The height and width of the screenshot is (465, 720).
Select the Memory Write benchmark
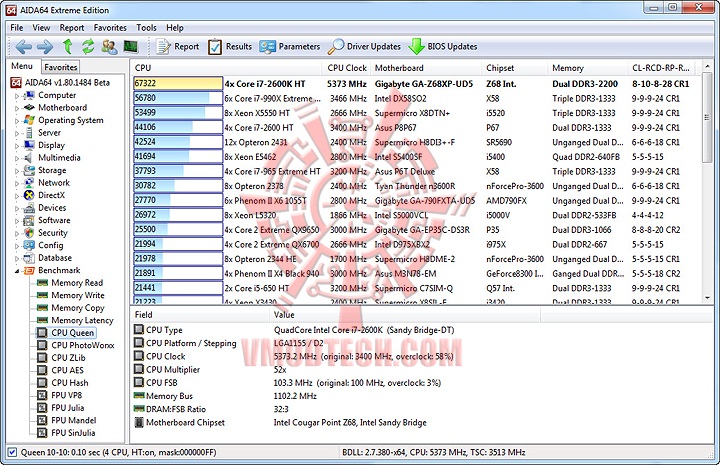pyautogui.click(x=78, y=295)
